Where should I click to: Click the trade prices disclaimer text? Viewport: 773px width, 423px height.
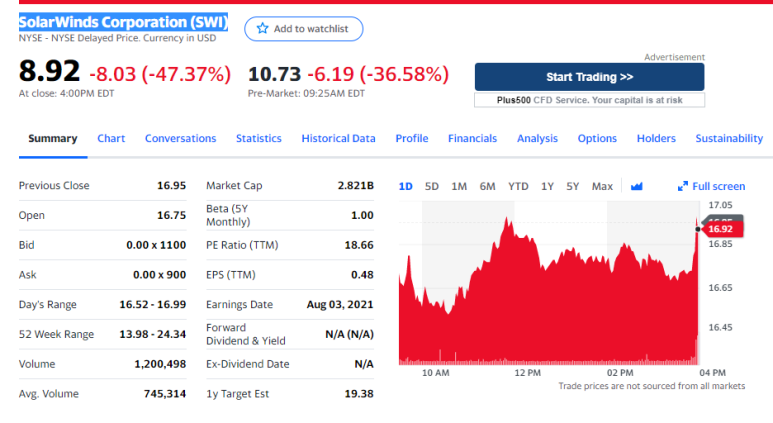(x=652, y=386)
